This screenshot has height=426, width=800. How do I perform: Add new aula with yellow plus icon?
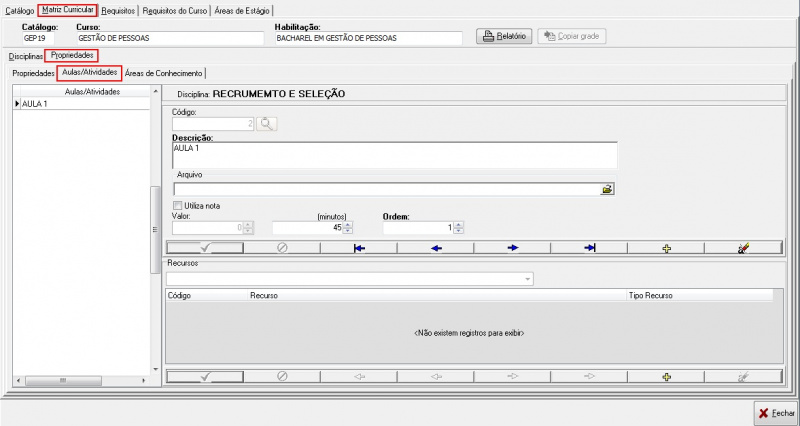(x=666, y=248)
